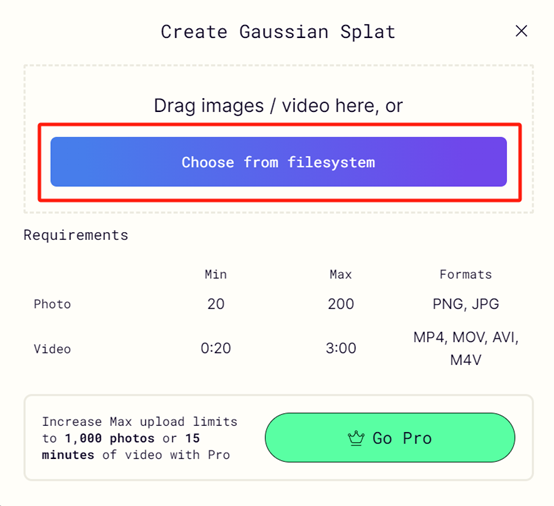
Task: Click the Choose from filesystem button
Action: pyautogui.click(x=278, y=162)
